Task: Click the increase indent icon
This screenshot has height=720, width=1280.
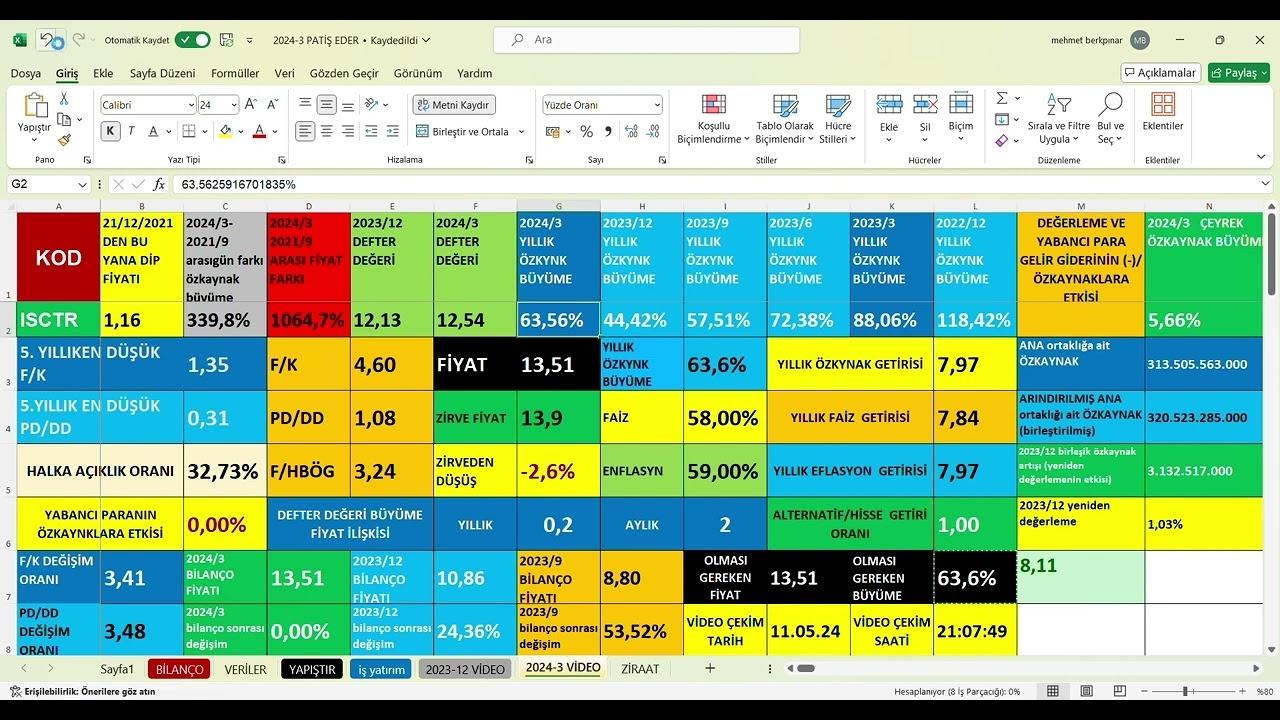Action: point(392,131)
